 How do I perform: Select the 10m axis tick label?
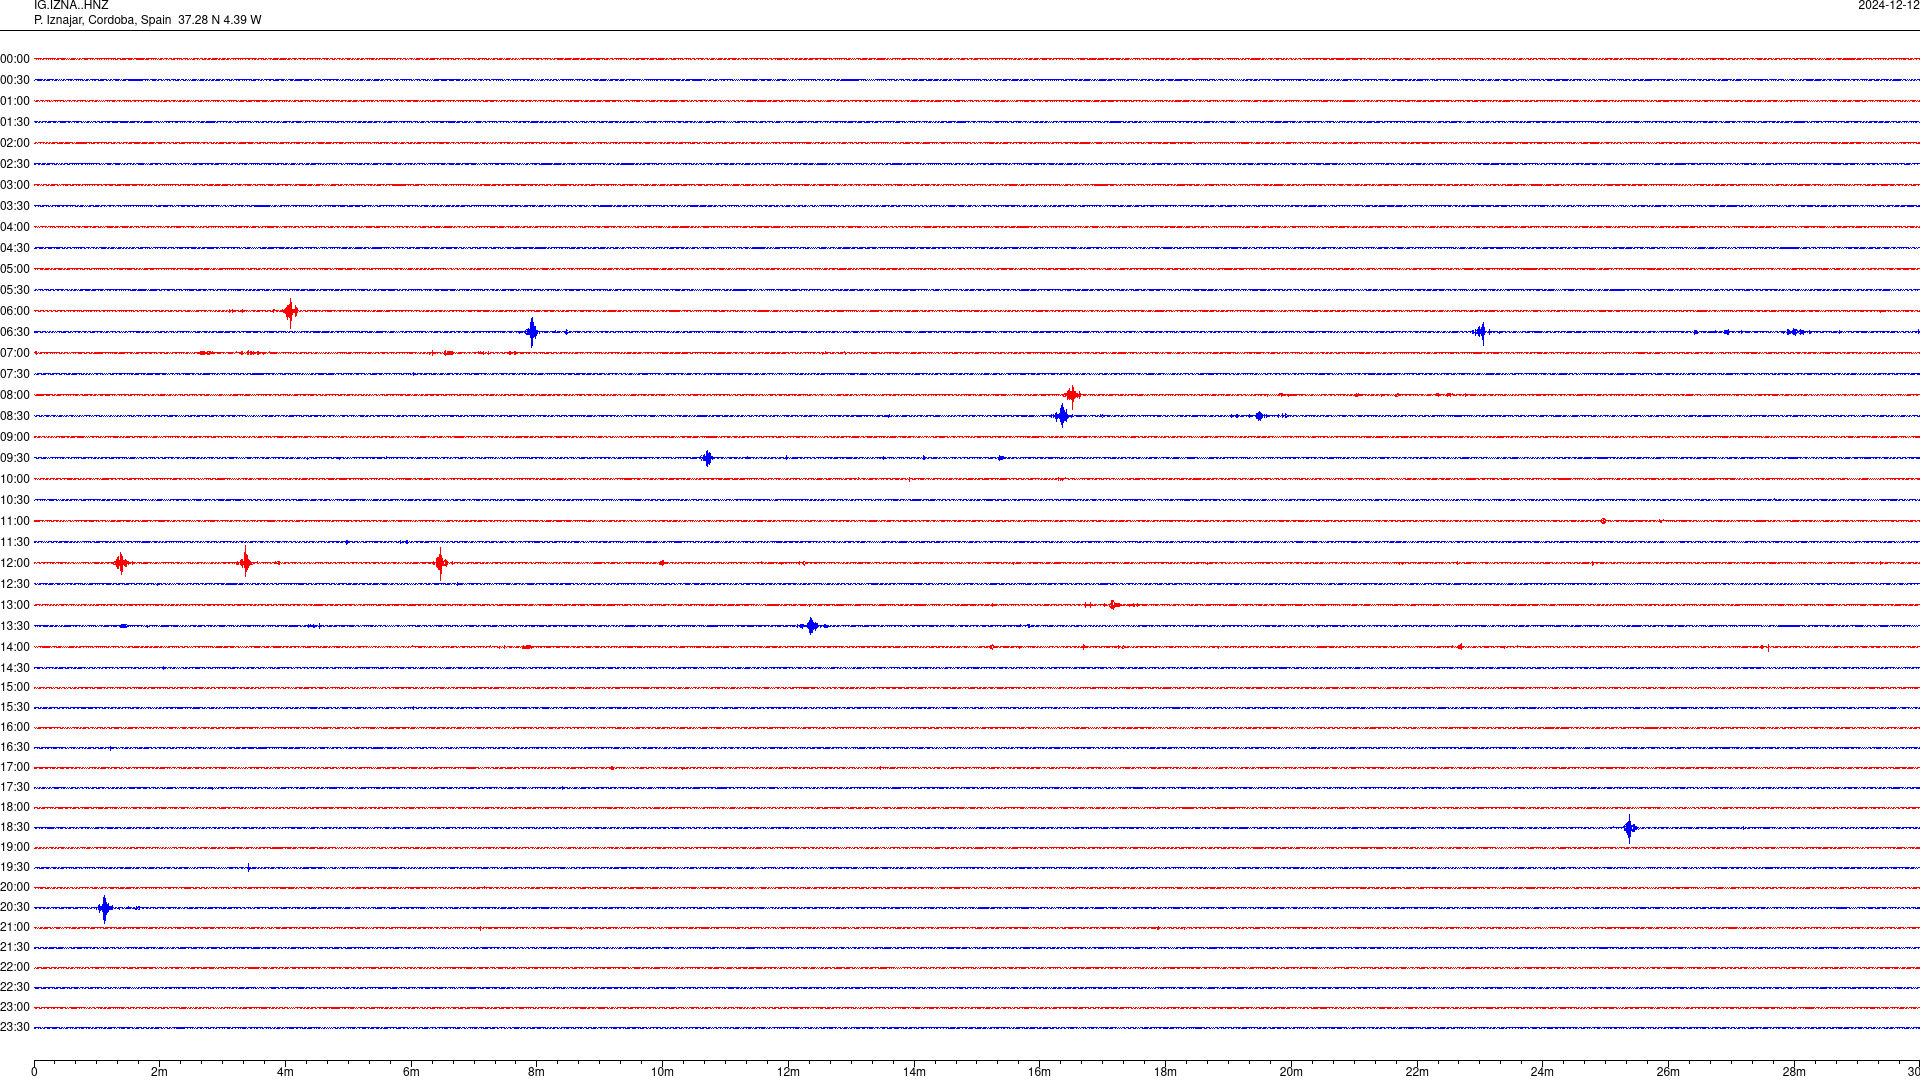(x=662, y=1072)
